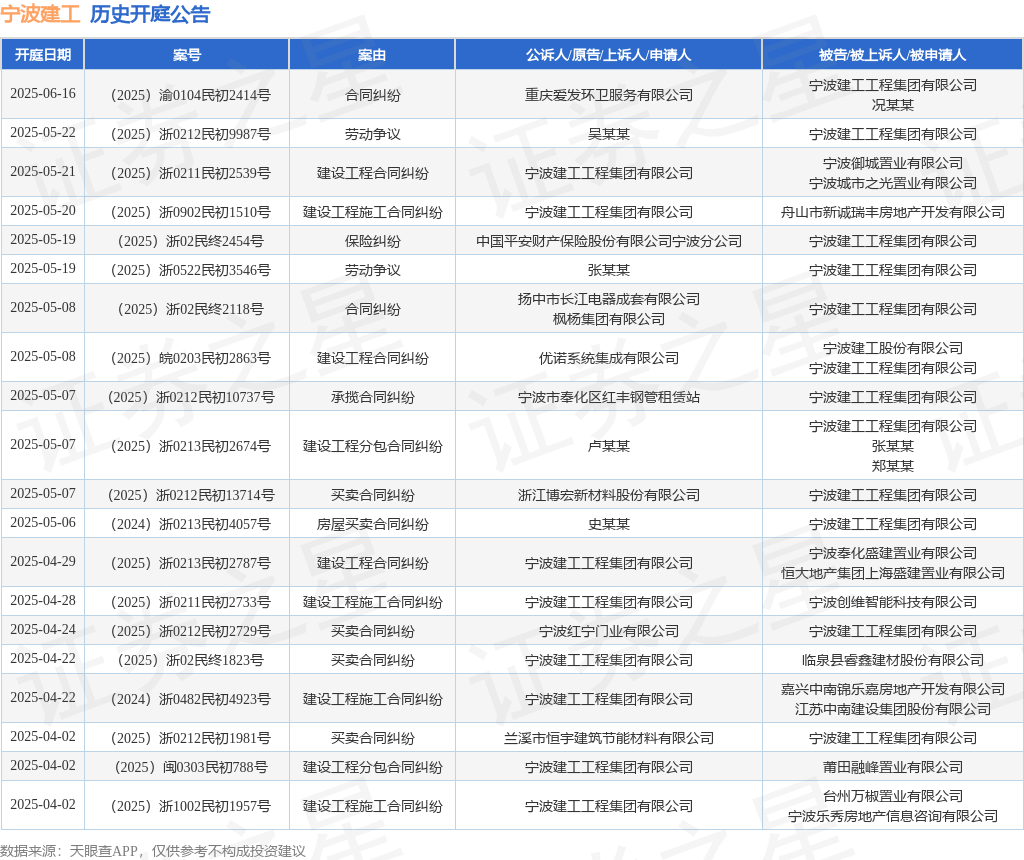Click defendant 宁波创维智能科技有限公司

pos(893,603)
